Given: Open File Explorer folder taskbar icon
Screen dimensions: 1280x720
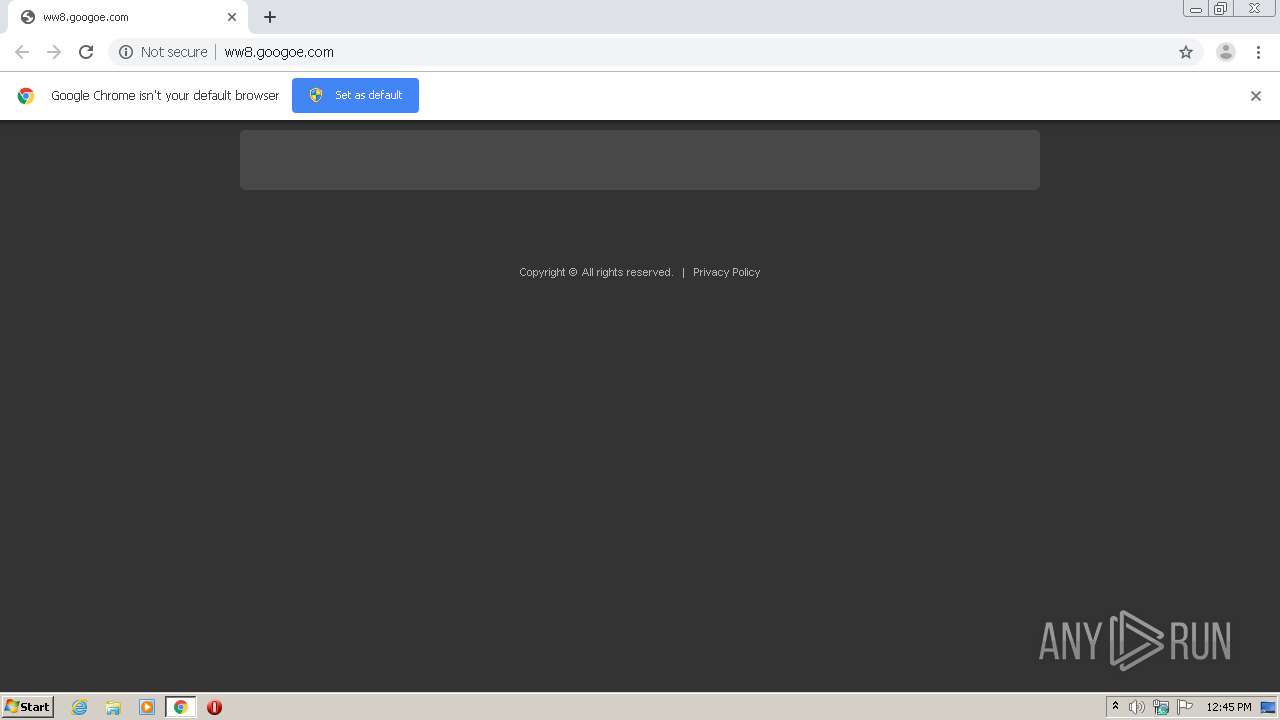Looking at the screenshot, I should [113, 707].
